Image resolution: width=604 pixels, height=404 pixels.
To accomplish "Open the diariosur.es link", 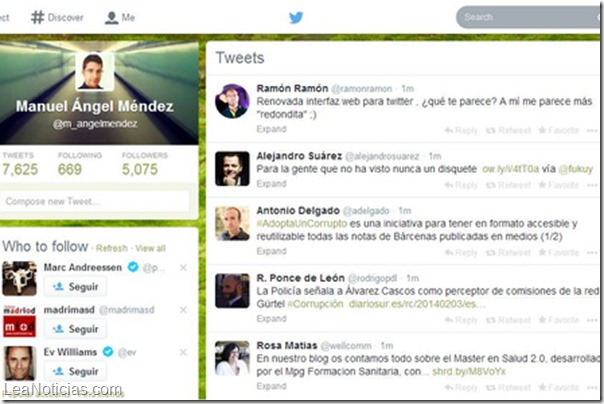I will click(x=417, y=304).
